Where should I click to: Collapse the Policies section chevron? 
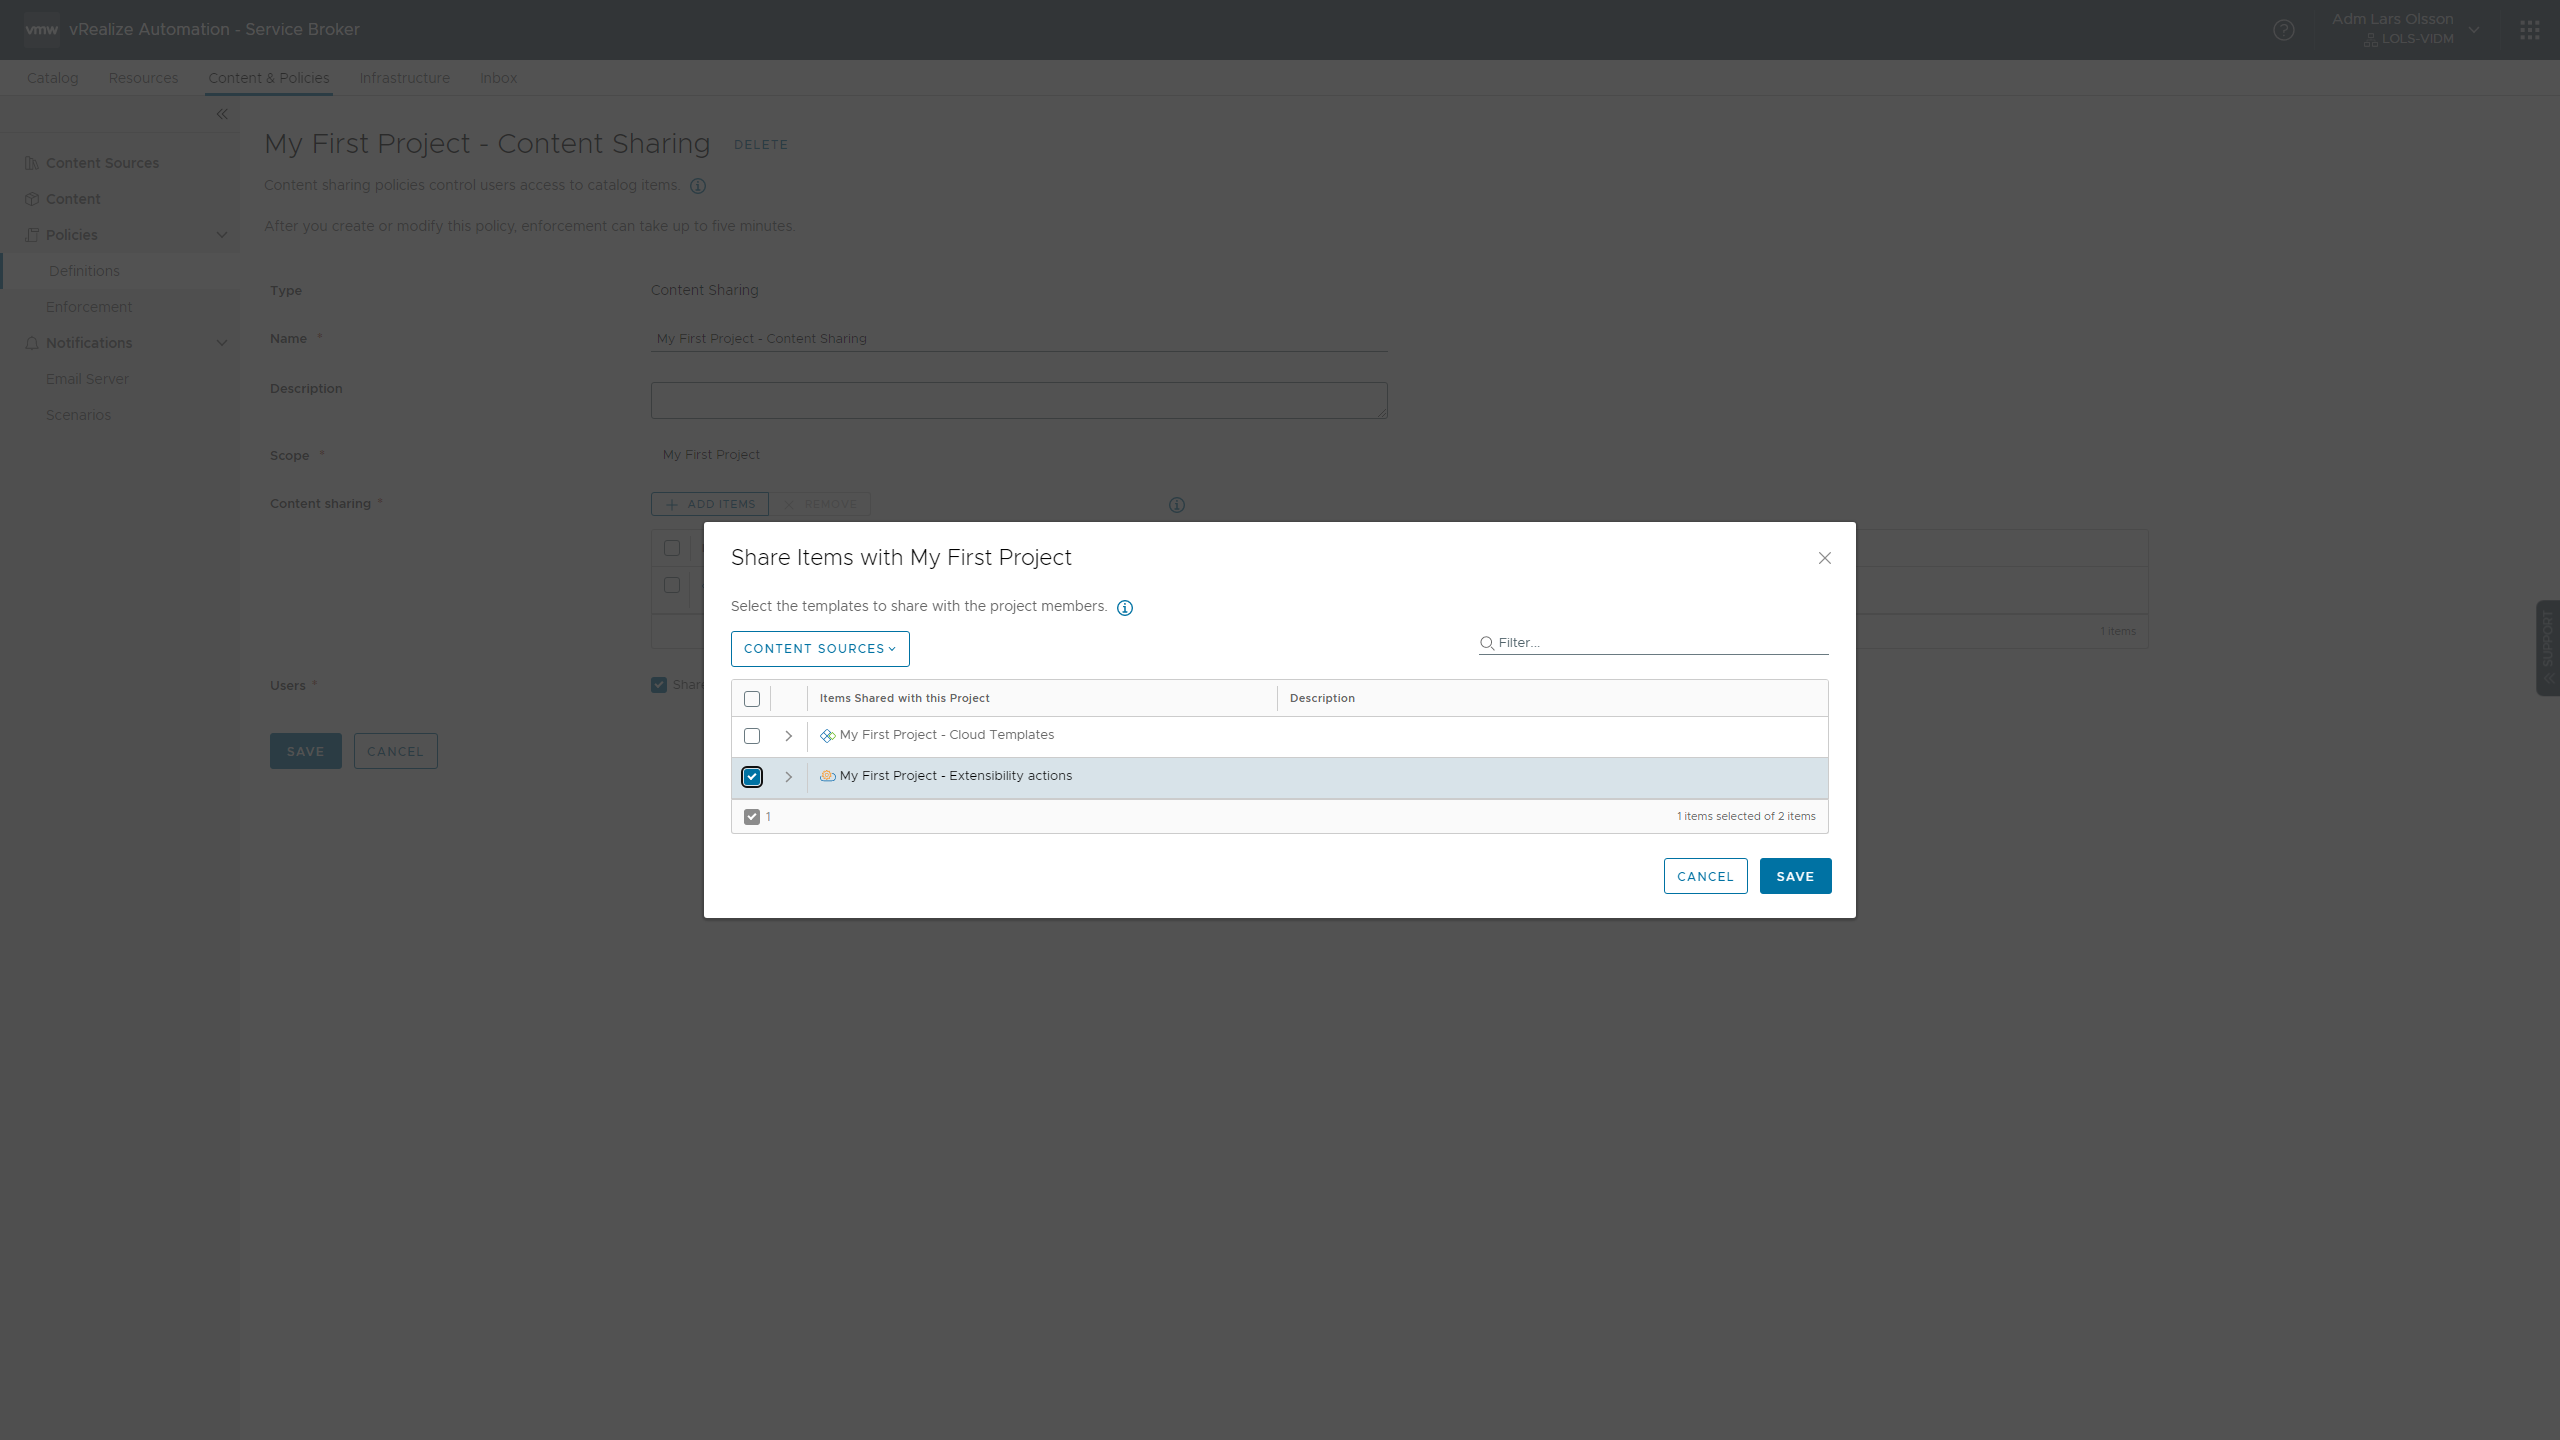(222, 235)
